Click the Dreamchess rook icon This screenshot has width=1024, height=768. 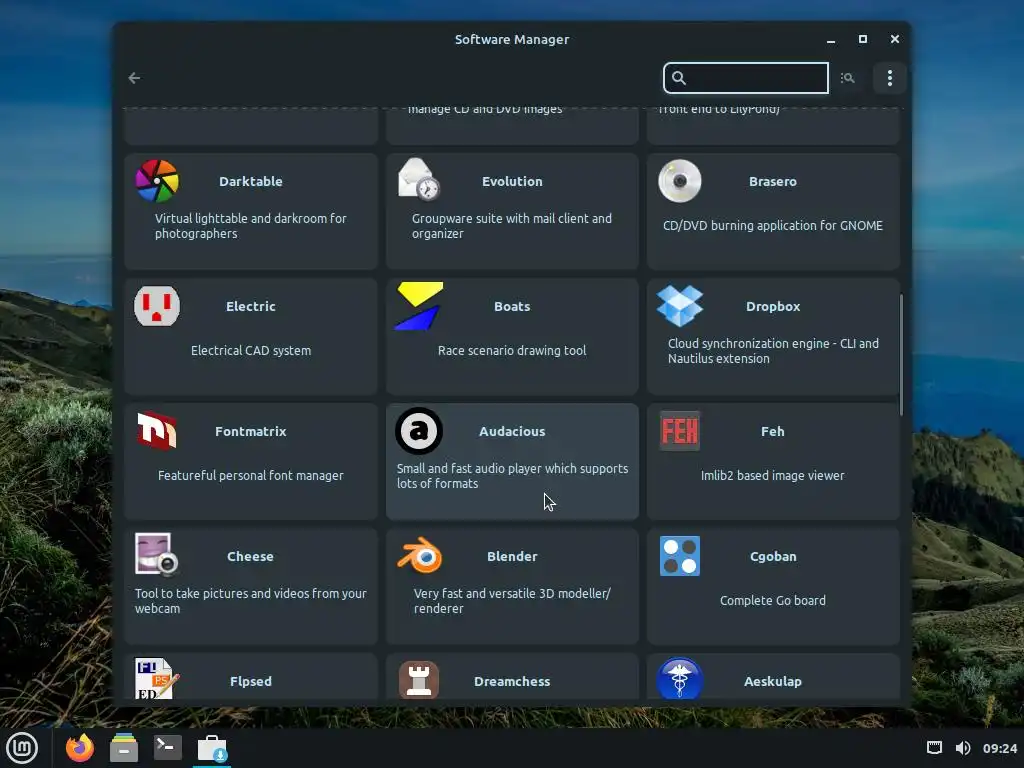point(419,680)
